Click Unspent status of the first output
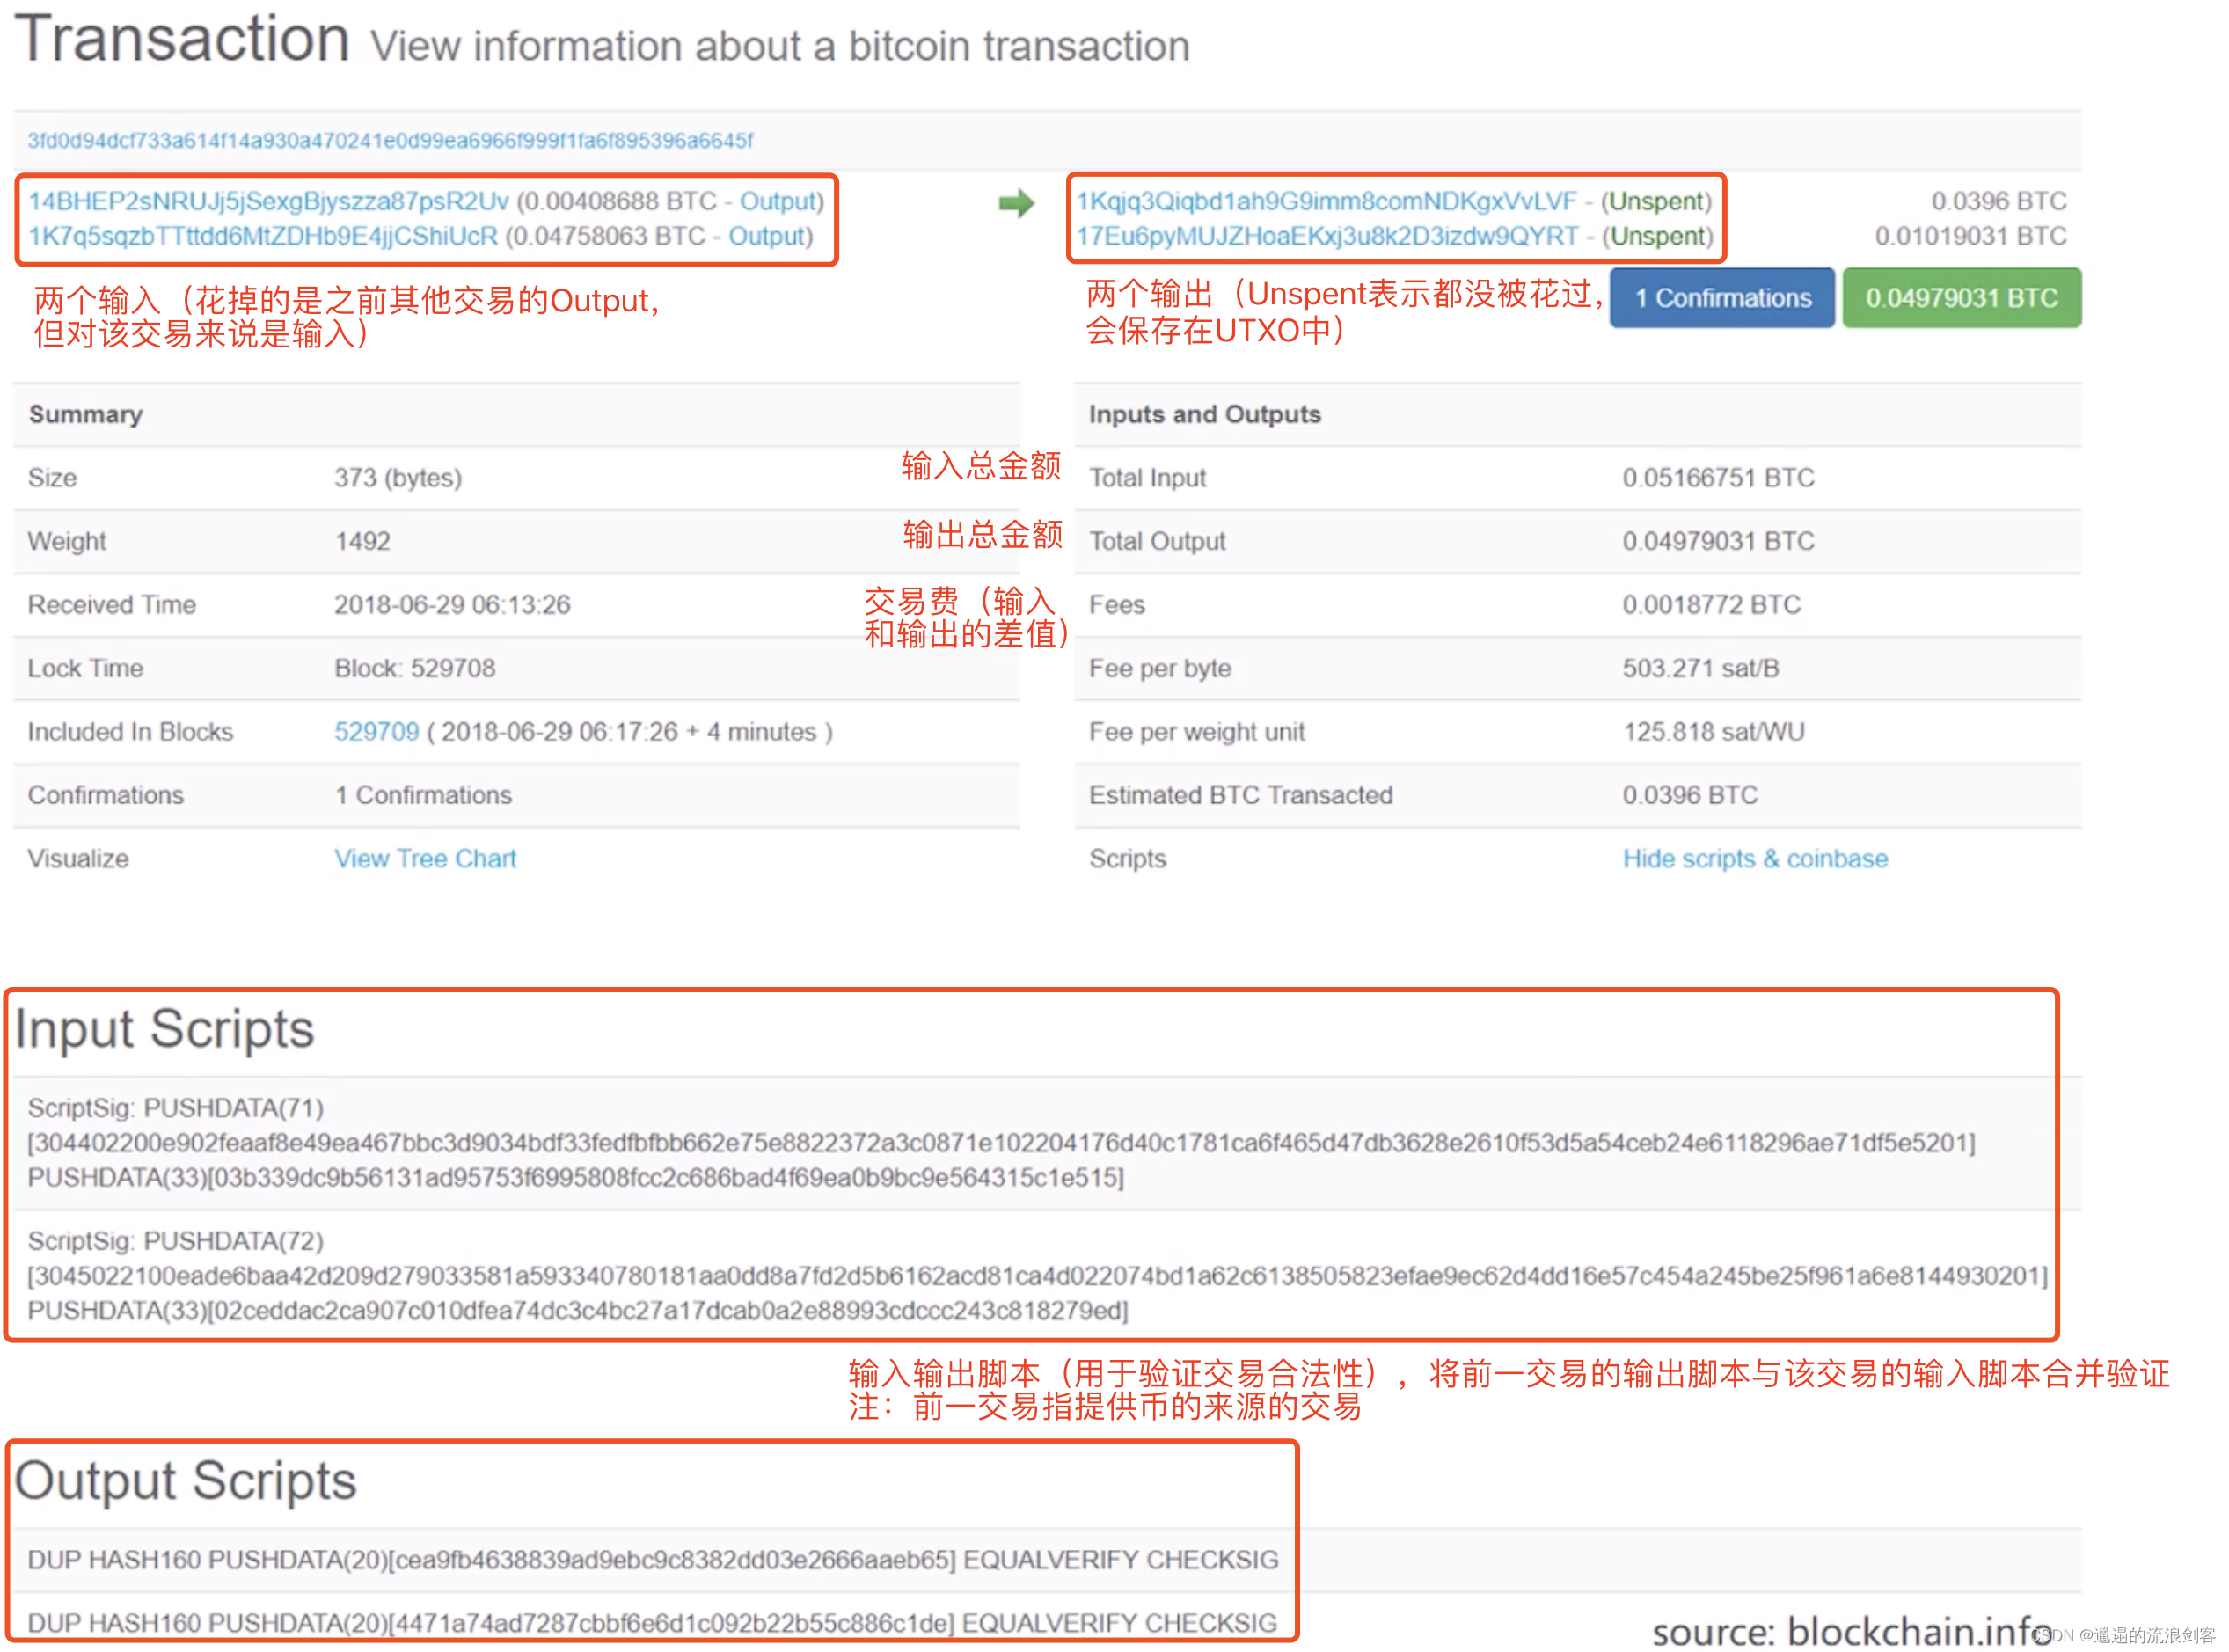This screenshot has width=2229, height=1652. 1657,201
